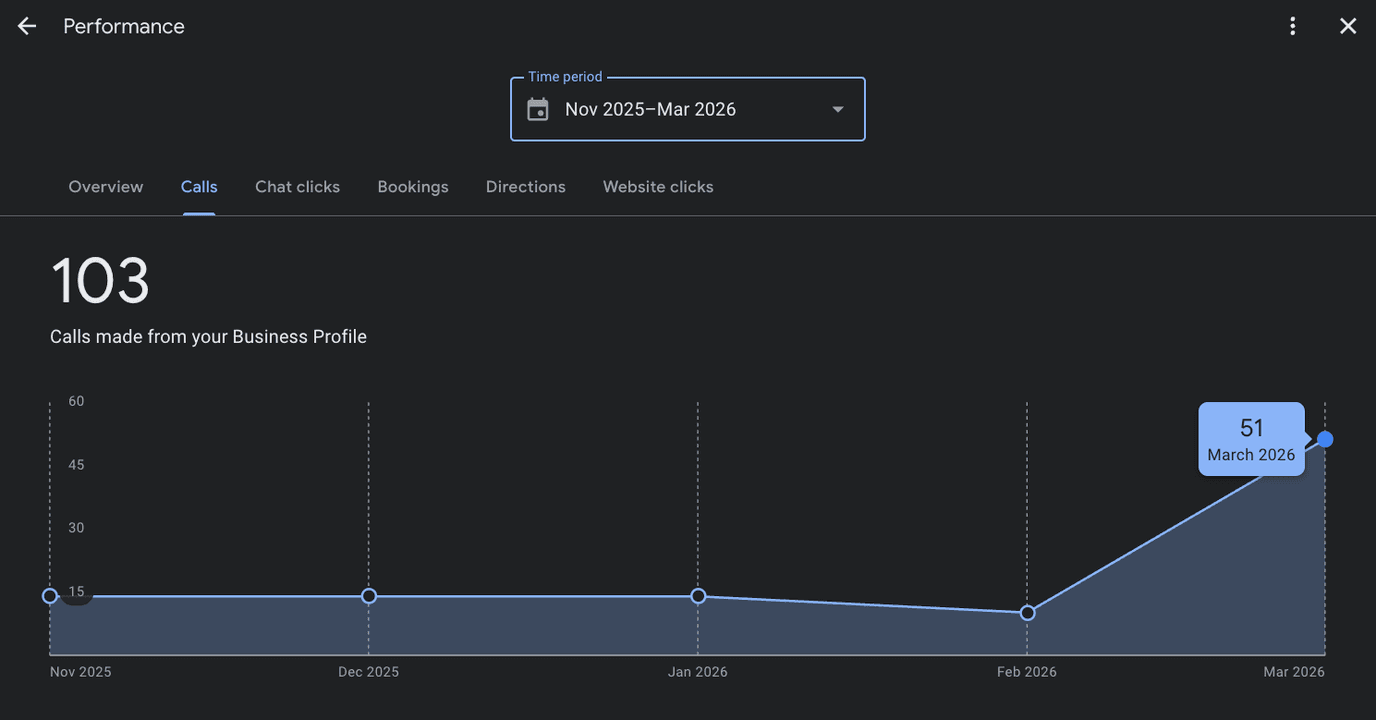Open the three-dot more options menu
This screenshot has height=720, width=1376.
pyautogui.click(x=1293, y=26)
